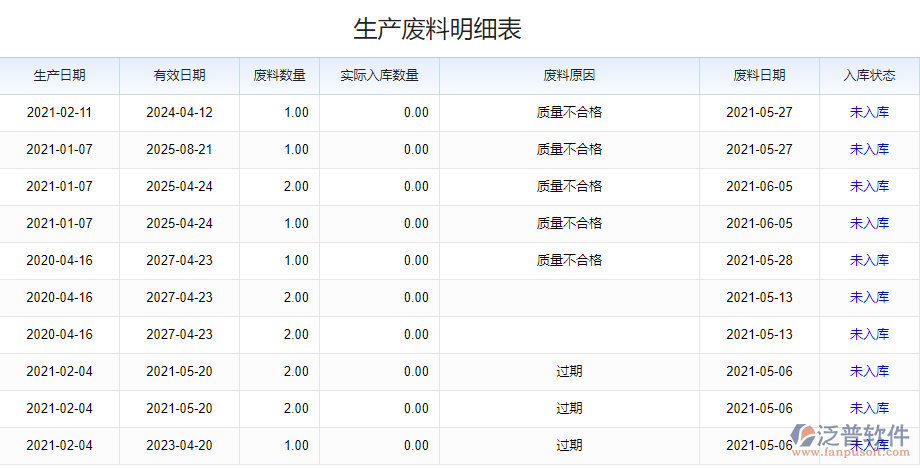Select the 2025-08-21 effective date cell
Viewport: 920px width, 468px height.
pyautogui.click(x=179, y=149)
